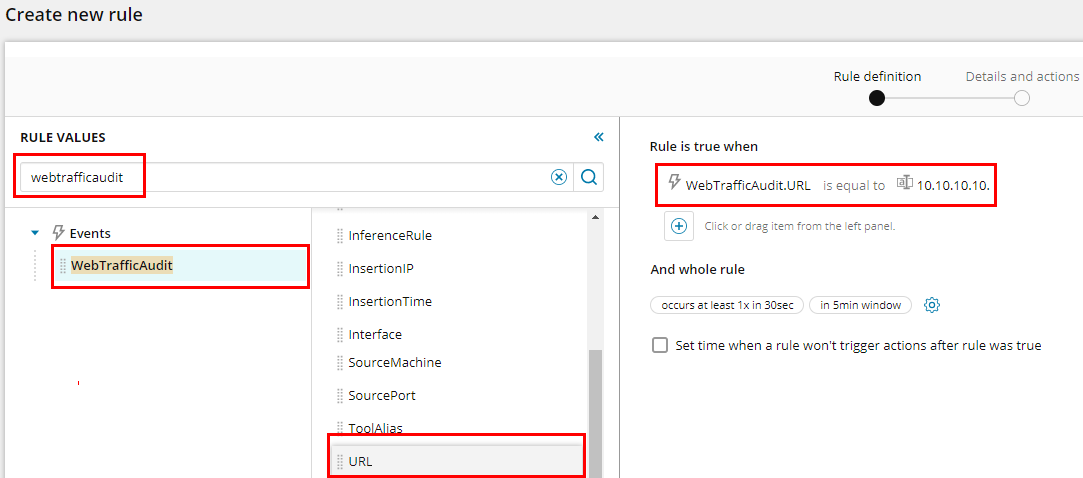Enable the won't trigger actions time checkbox
This screenshot has width=1083, height=478.
[660, 345]
